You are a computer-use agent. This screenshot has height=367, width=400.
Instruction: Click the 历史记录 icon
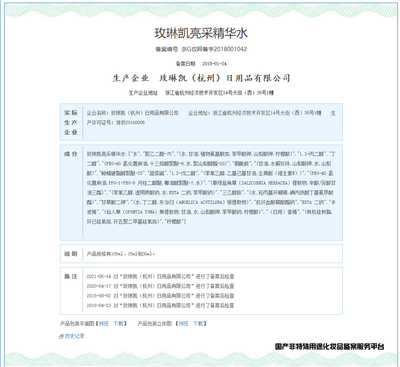click(61, 337)
